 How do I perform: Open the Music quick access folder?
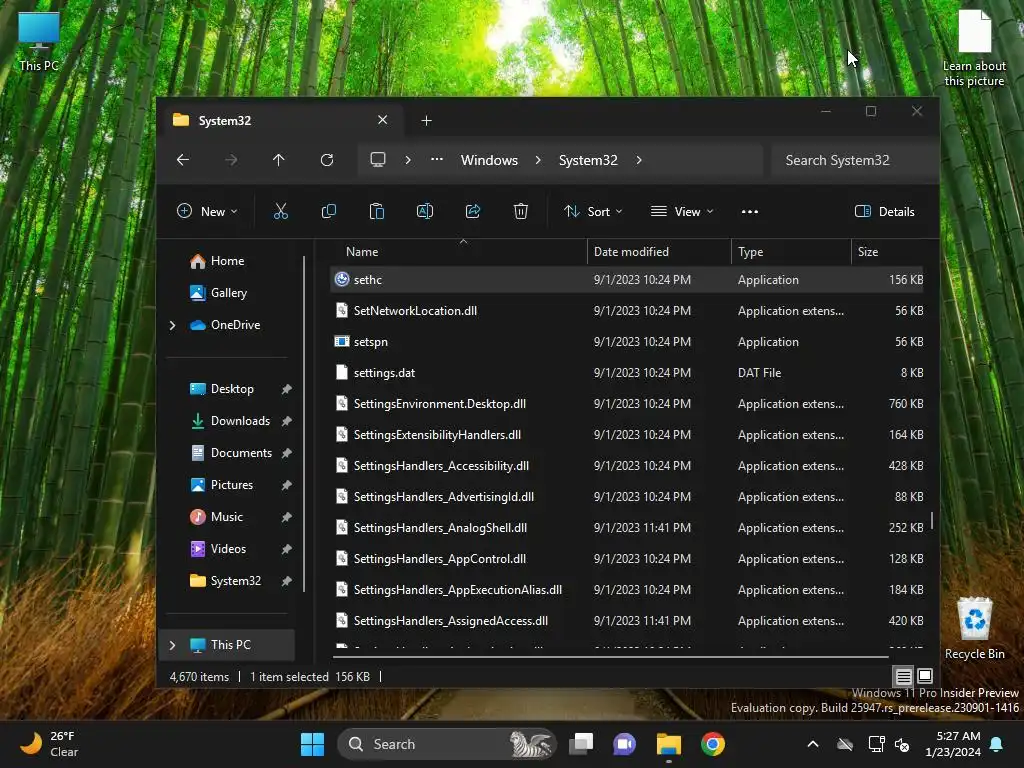tap(227, 517)
